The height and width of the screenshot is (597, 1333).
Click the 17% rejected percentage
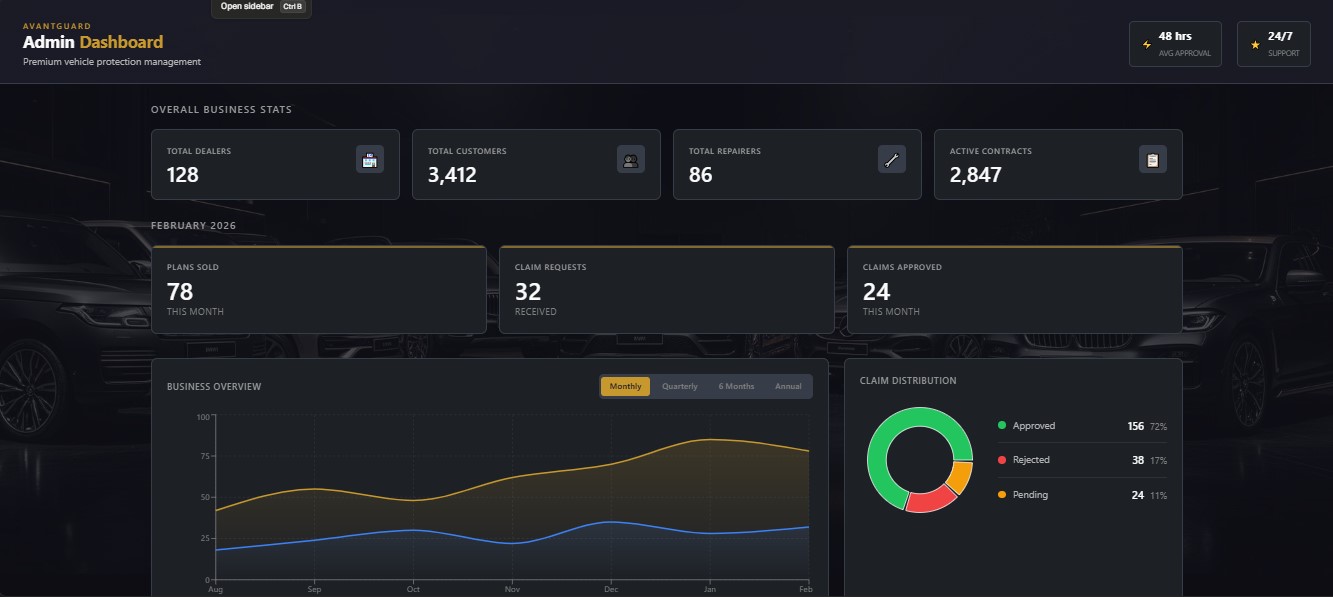(1158, 461)
